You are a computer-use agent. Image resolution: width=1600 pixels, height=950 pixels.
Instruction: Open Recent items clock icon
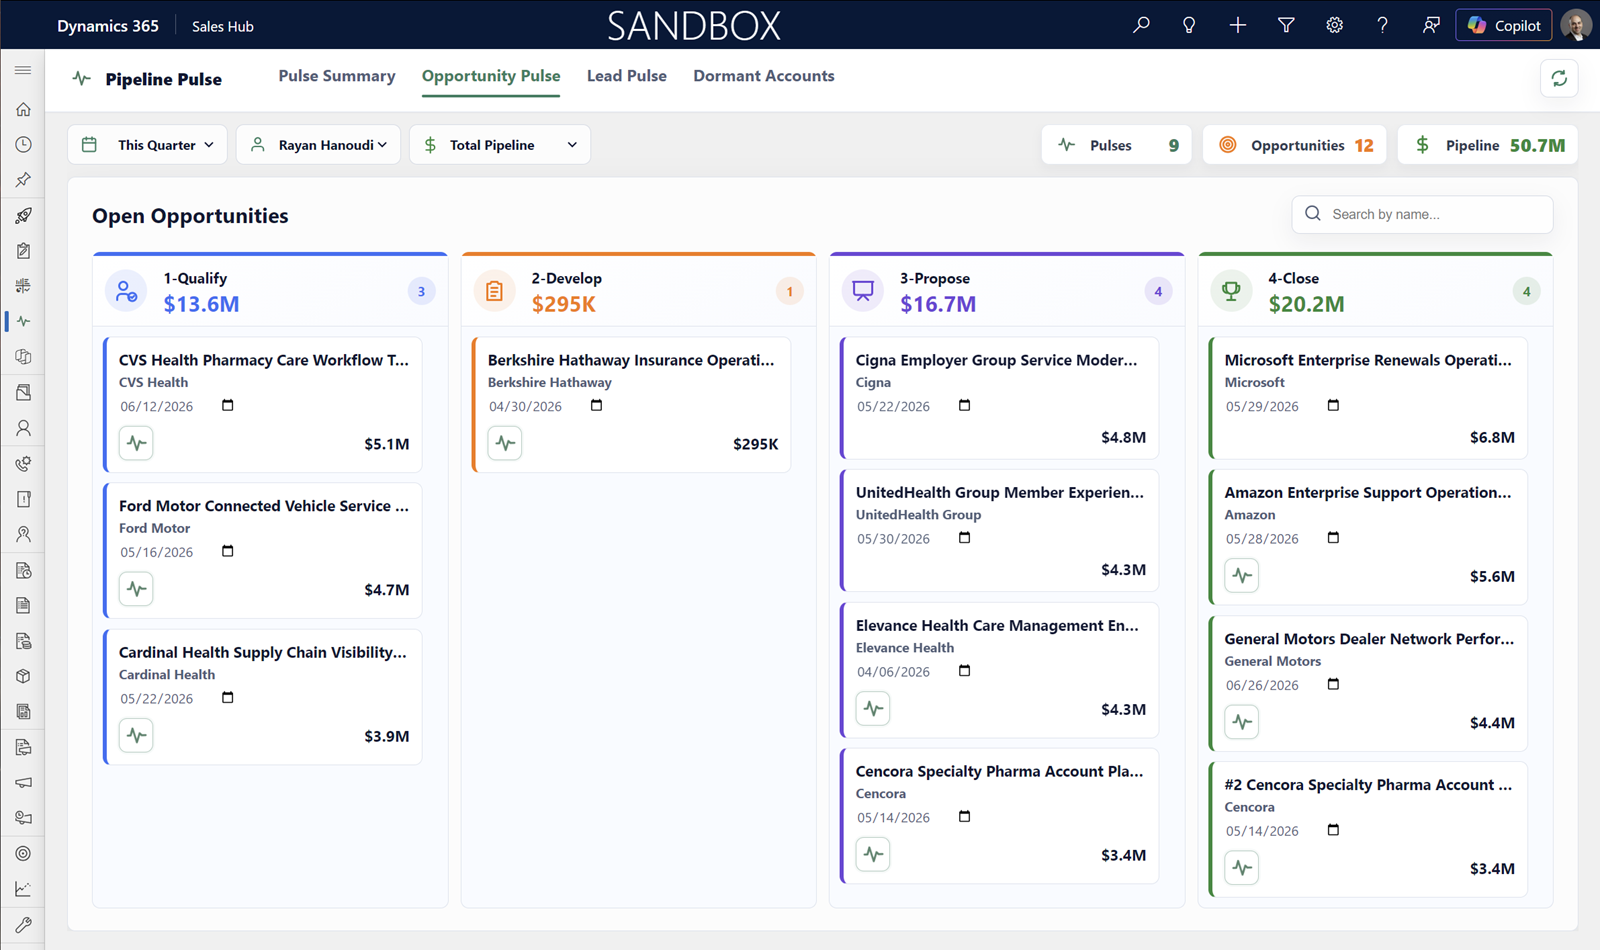[x=23, y=144]
